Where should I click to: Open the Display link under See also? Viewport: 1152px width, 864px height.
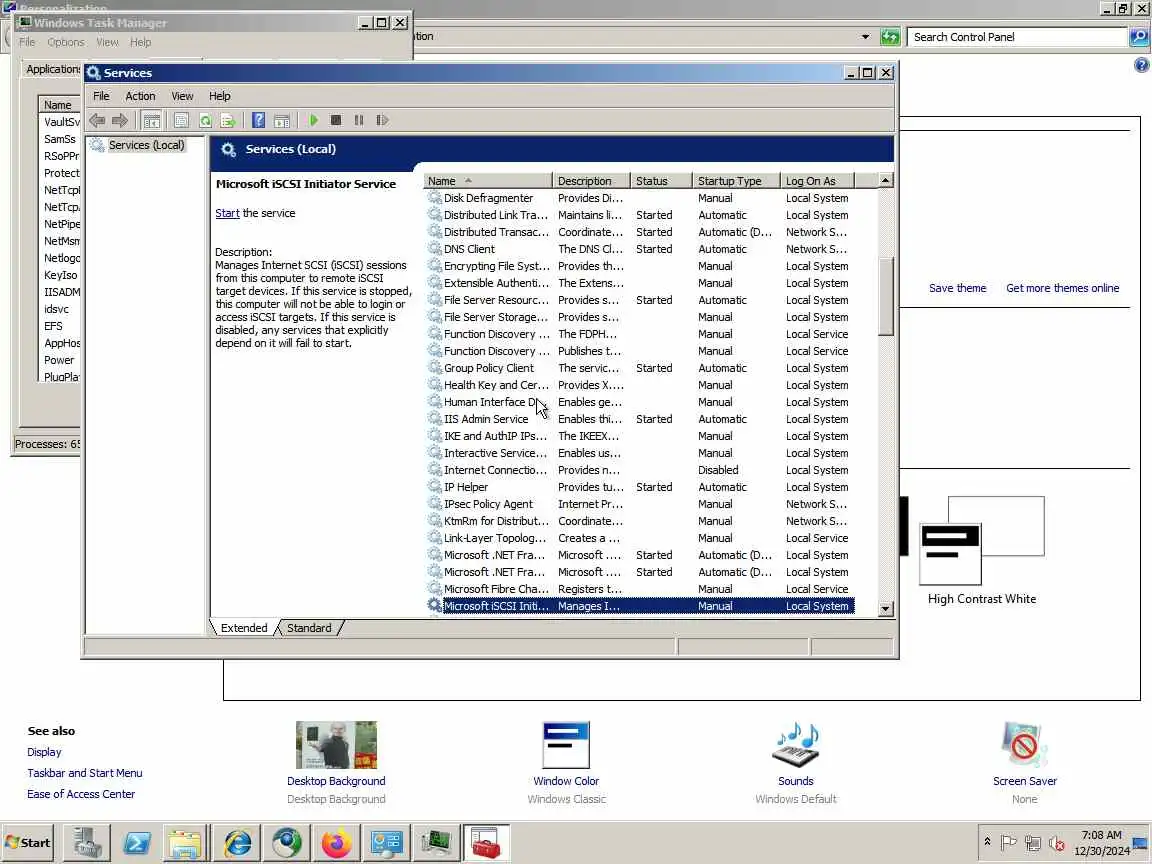(x=44, y=752)
